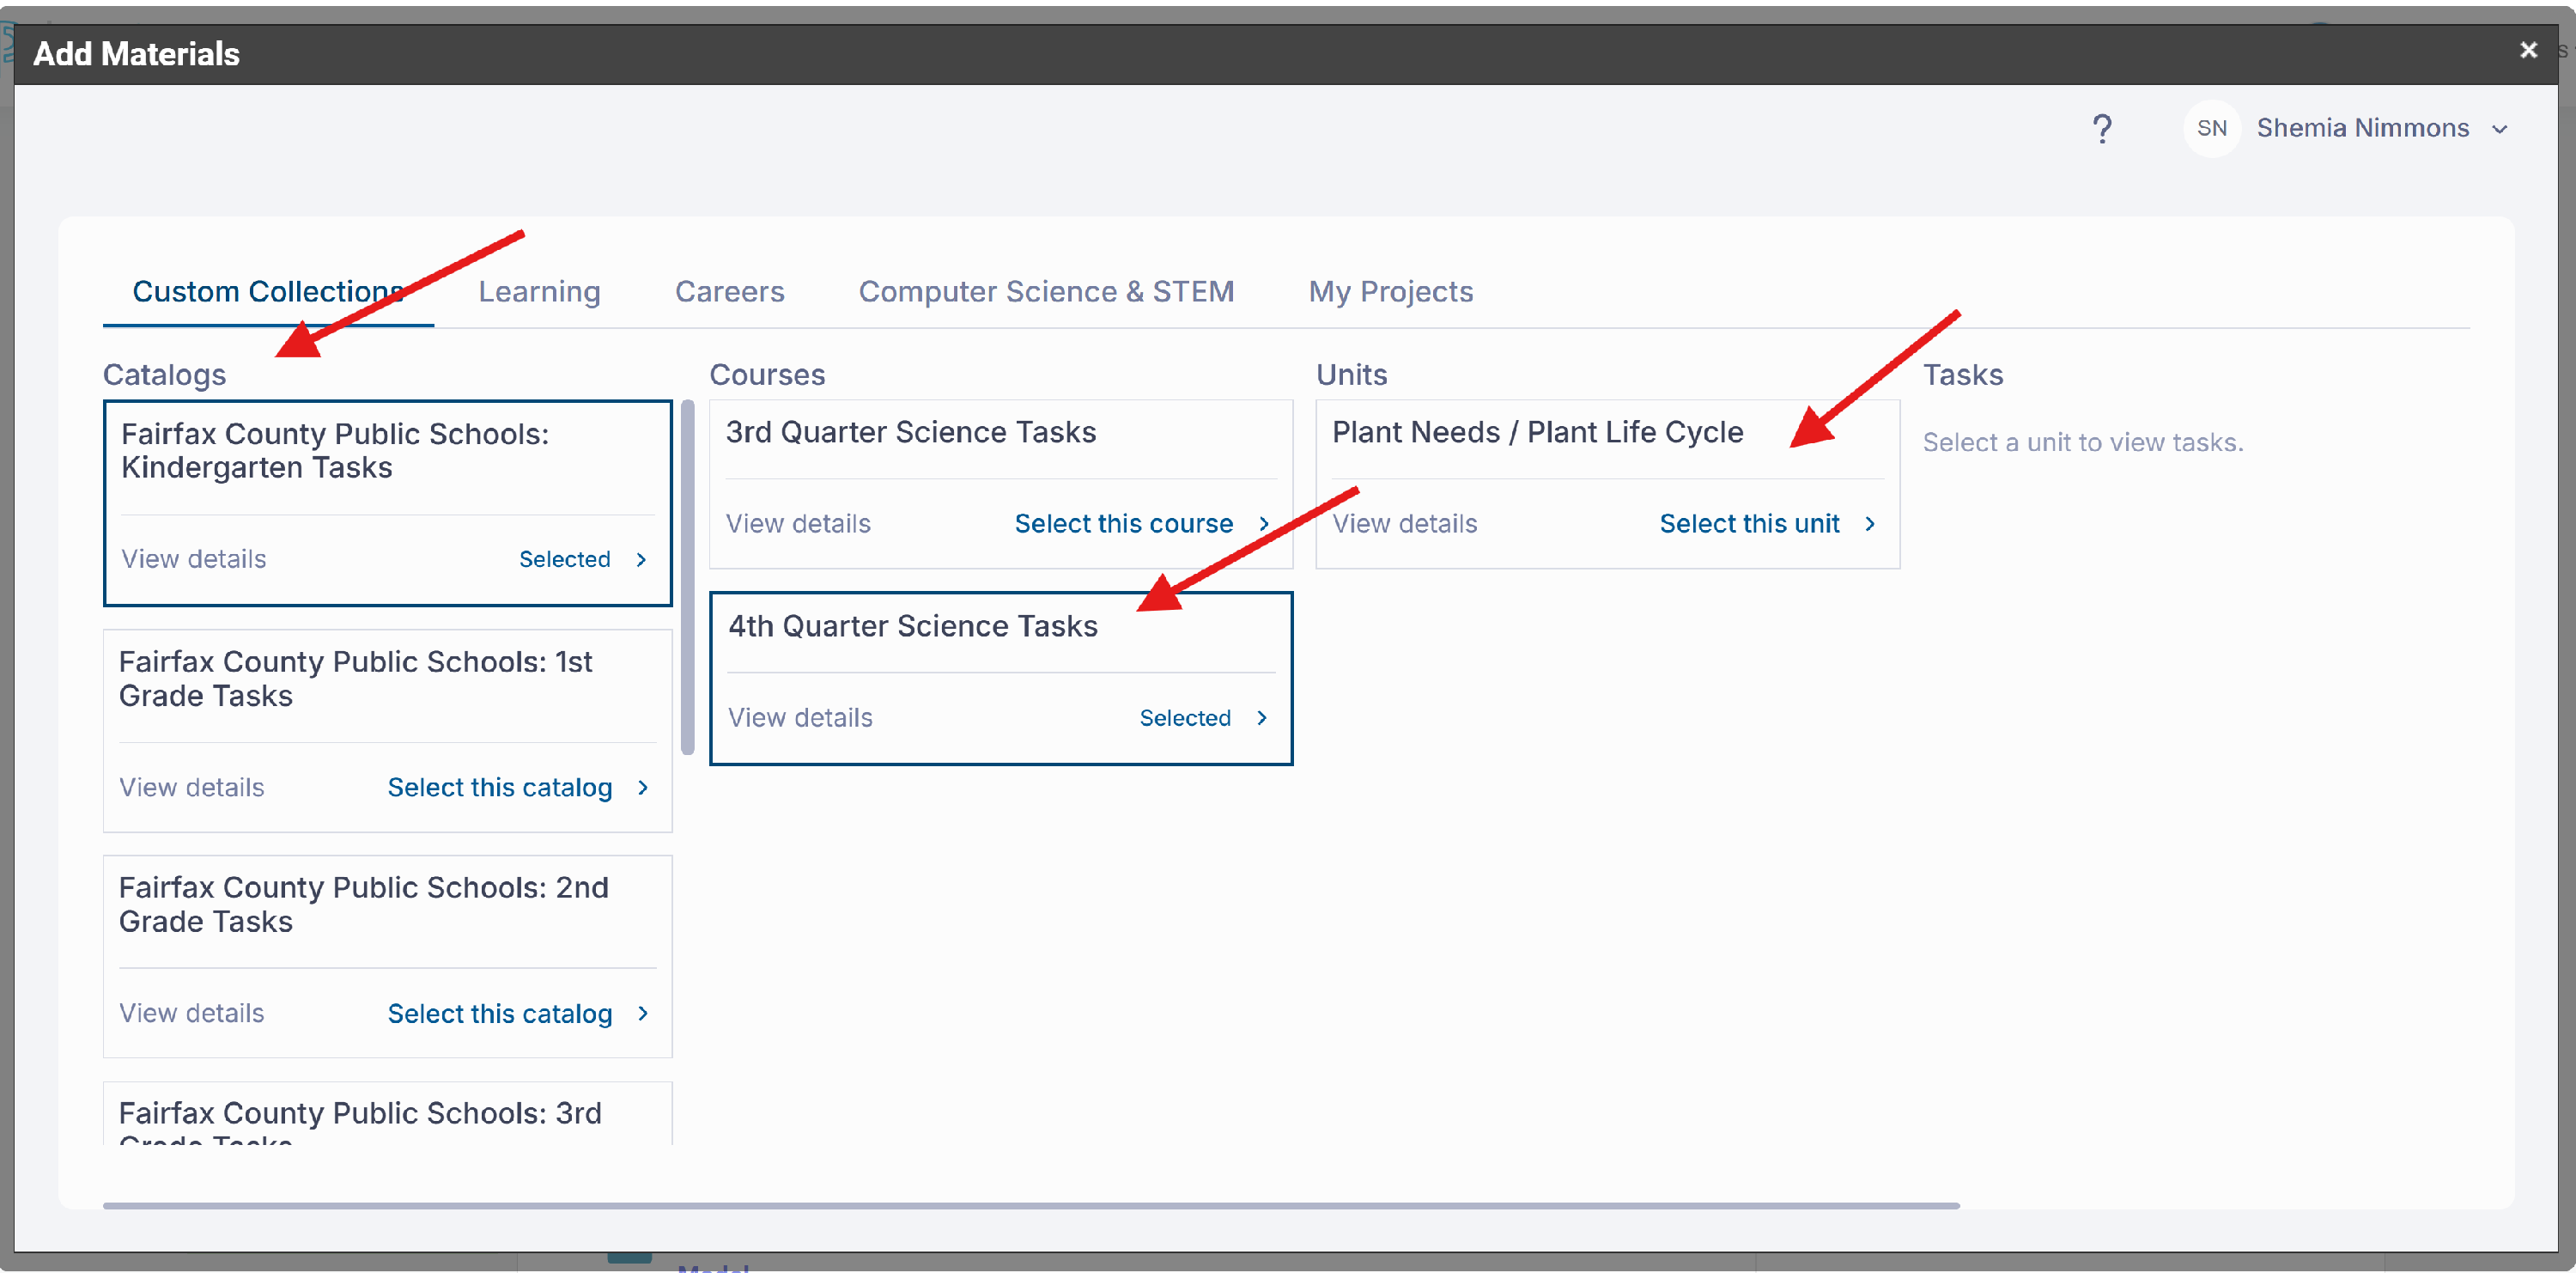View details of Kindergarten Tasks catalog
2576x1273 pixels.
click(x=193, y=559)
